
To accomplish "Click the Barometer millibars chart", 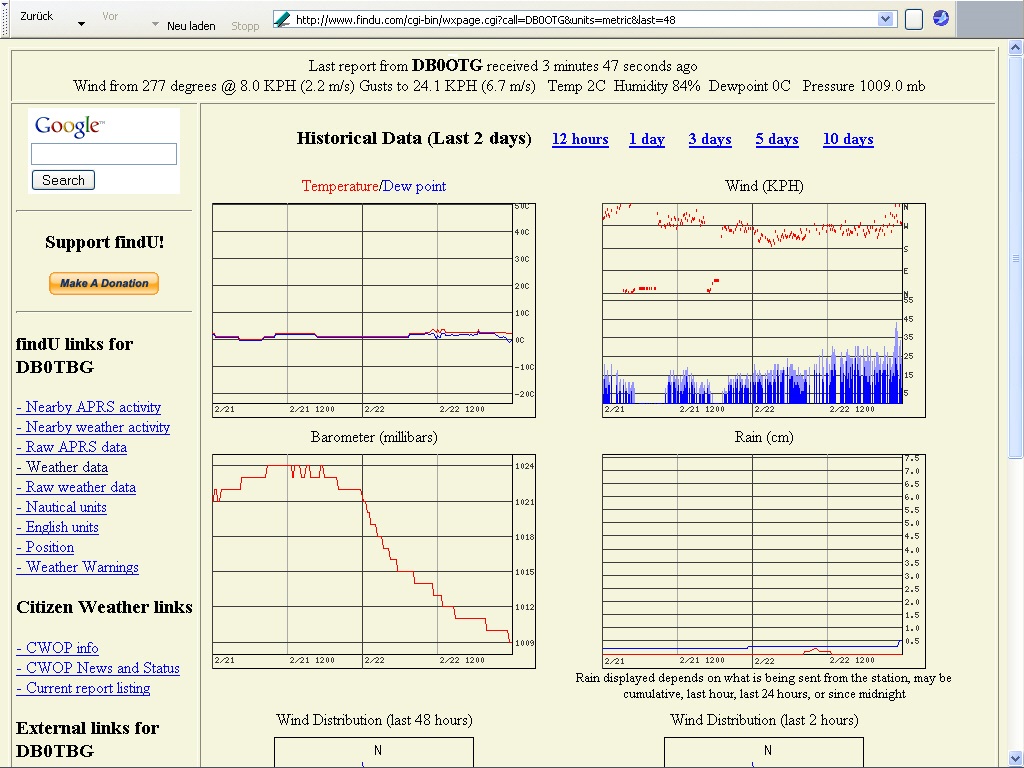I will 373,560.
